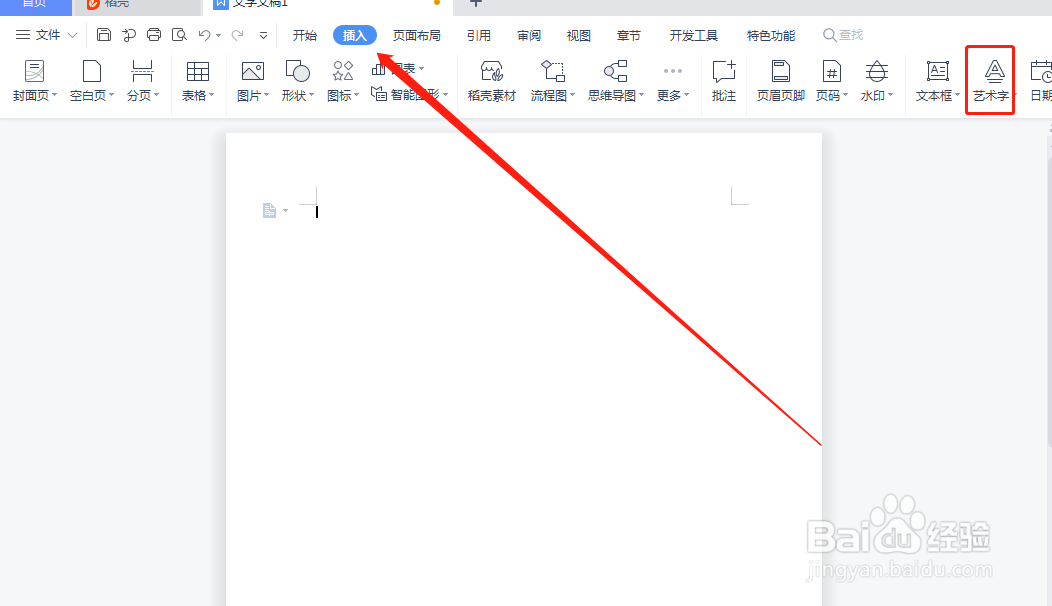Expand the undo history dropdown arrow
This screenshot has width=1052, height=606.
point(218,35)
